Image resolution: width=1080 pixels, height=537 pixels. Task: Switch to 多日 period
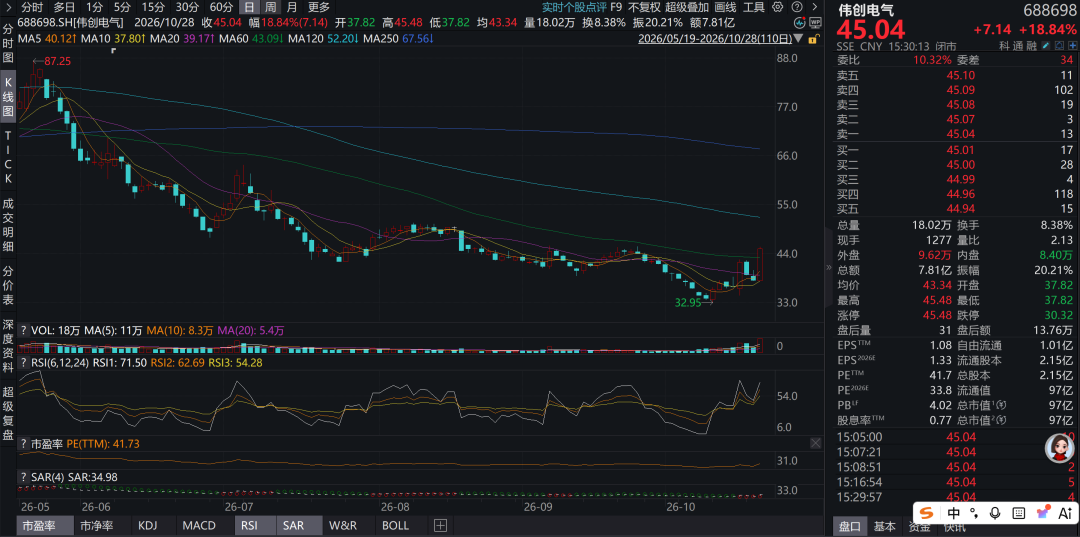[x=64, y=7]
